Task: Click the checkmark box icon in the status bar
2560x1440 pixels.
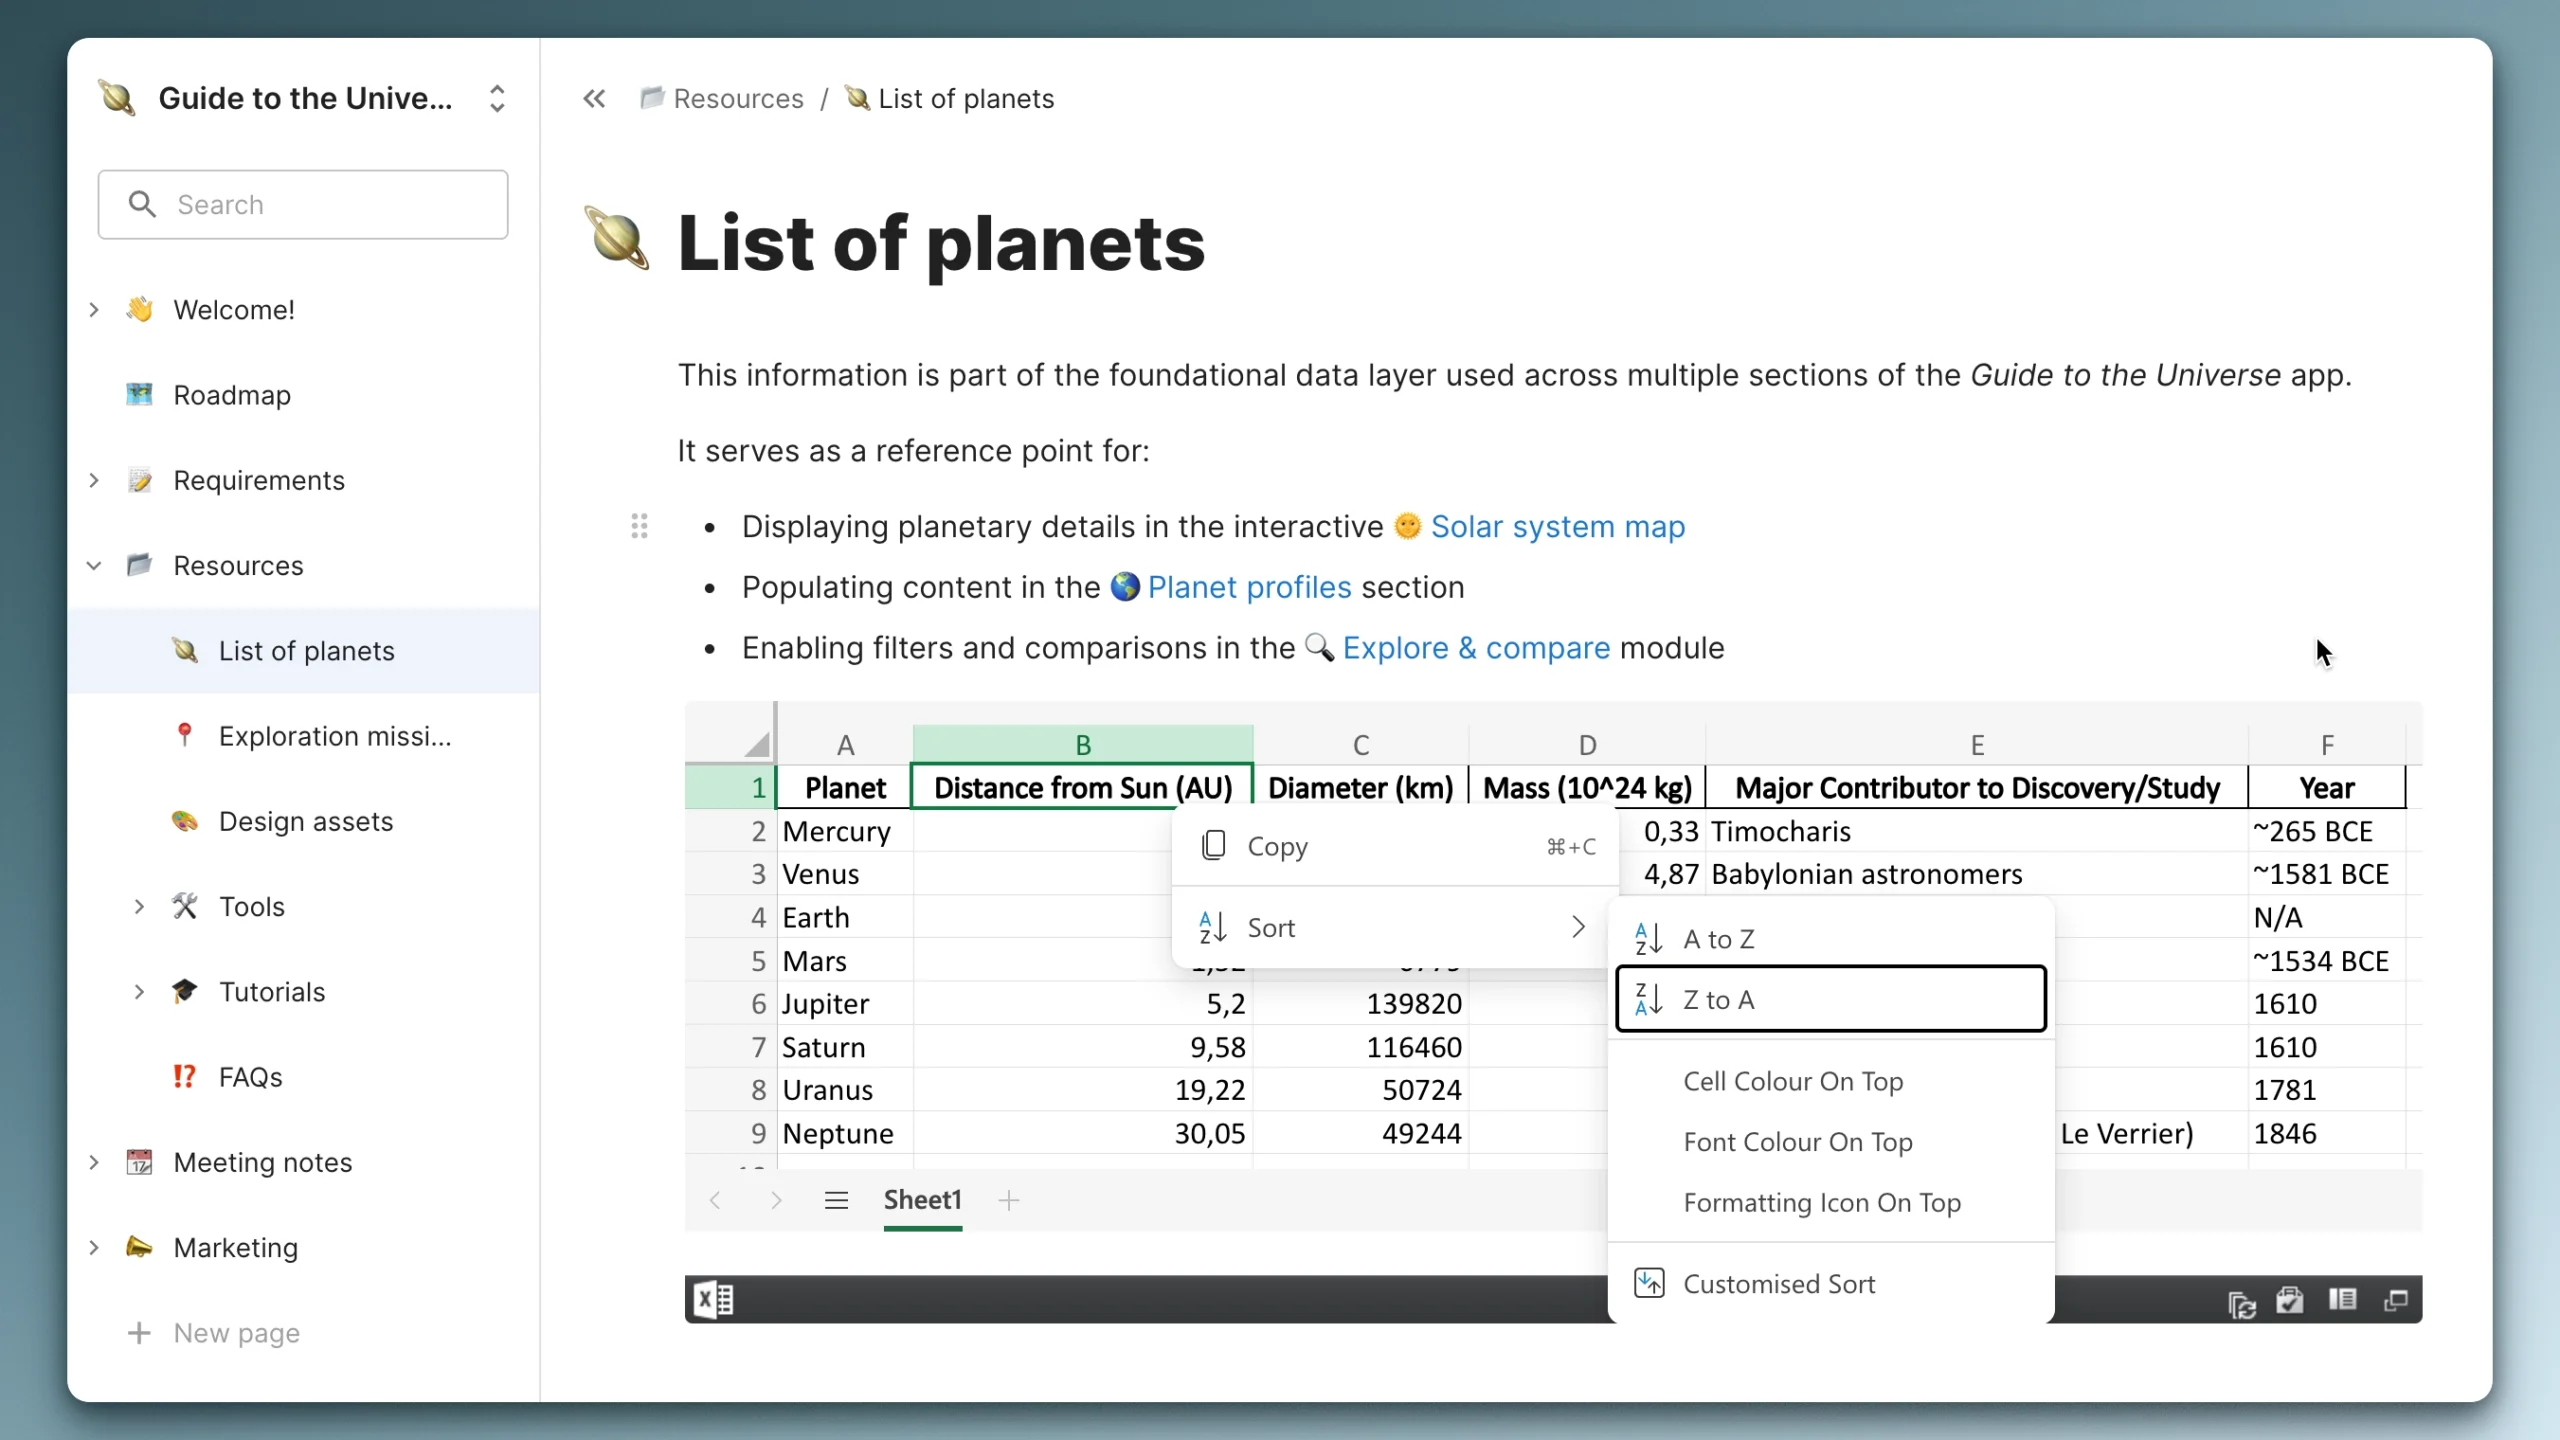Action: (x=2290, y=1301)
